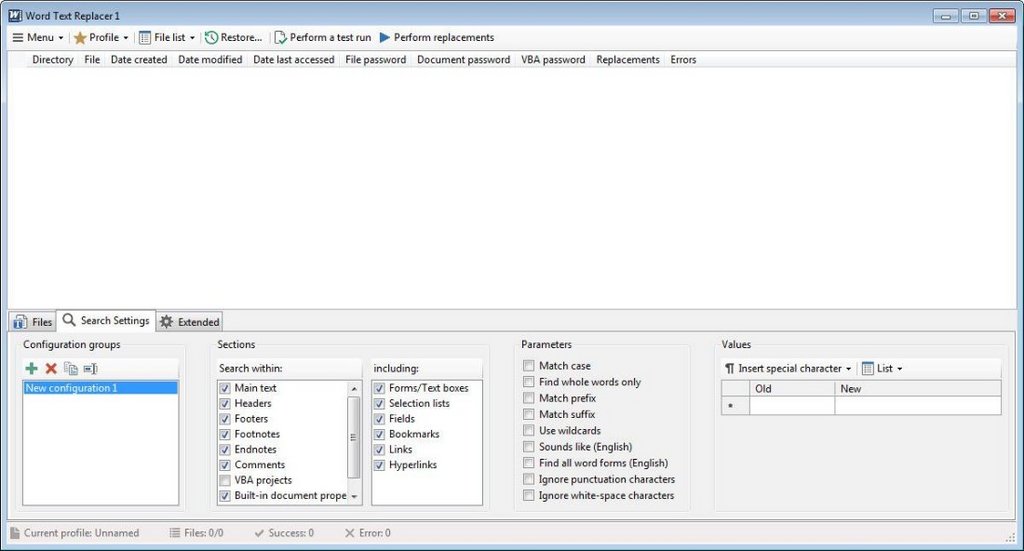Uncheck the Hyperlinks option
The width and height of the screenshot is (1024, 551).
point(379,465)
